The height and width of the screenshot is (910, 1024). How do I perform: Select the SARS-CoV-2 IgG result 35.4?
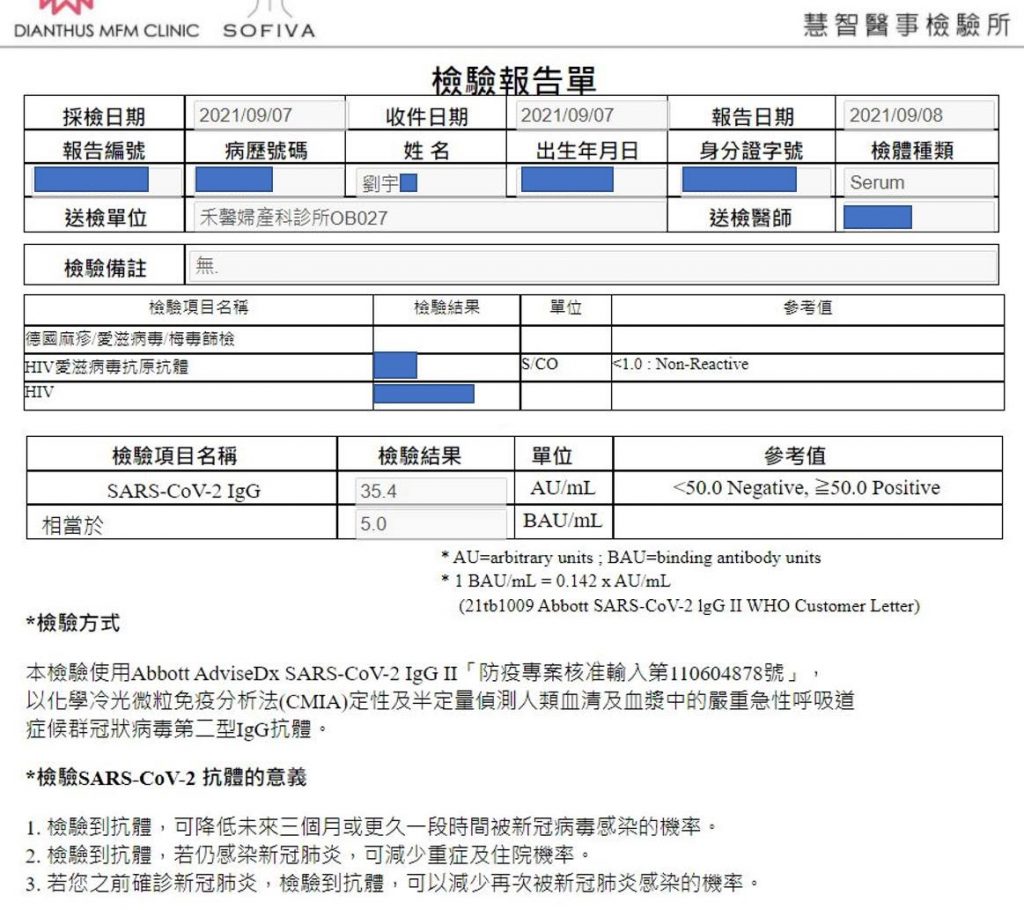[430, 491]
